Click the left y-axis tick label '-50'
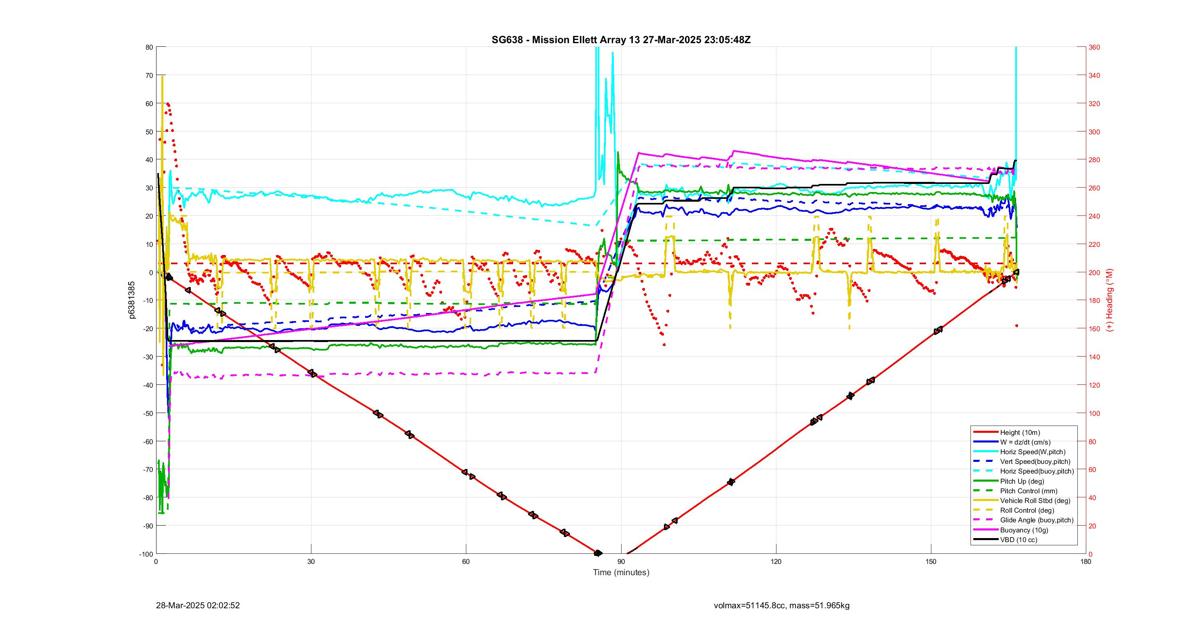Image resolution: width=1200 pixels, height=622 pixels. coord(146,413)
